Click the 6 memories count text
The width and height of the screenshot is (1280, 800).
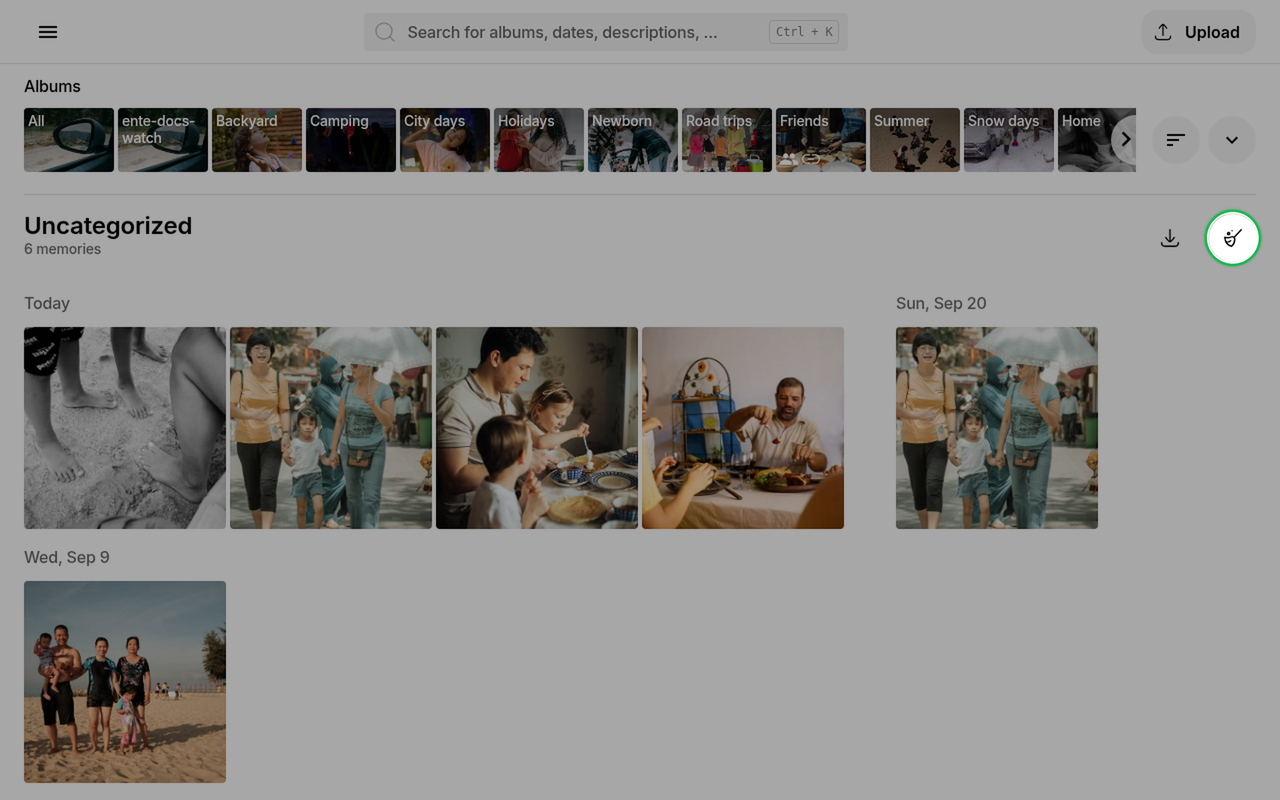click(62, 249)
